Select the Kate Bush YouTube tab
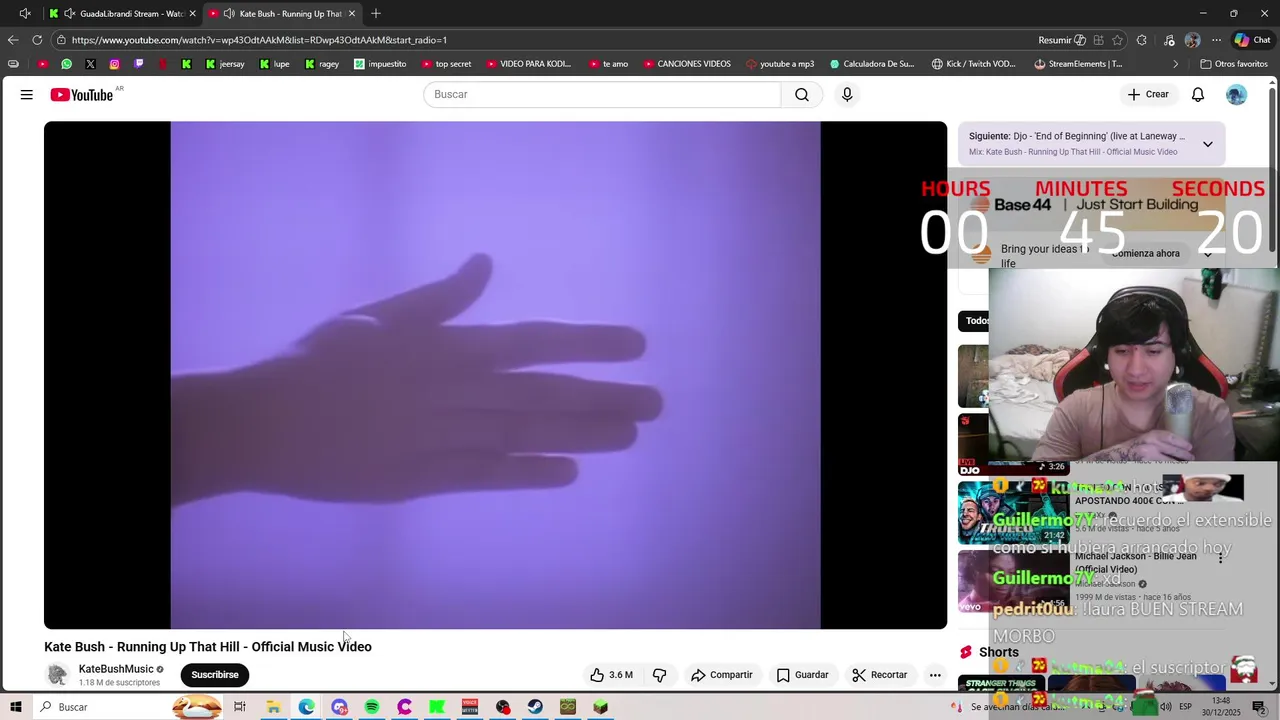 coord(282,14)
